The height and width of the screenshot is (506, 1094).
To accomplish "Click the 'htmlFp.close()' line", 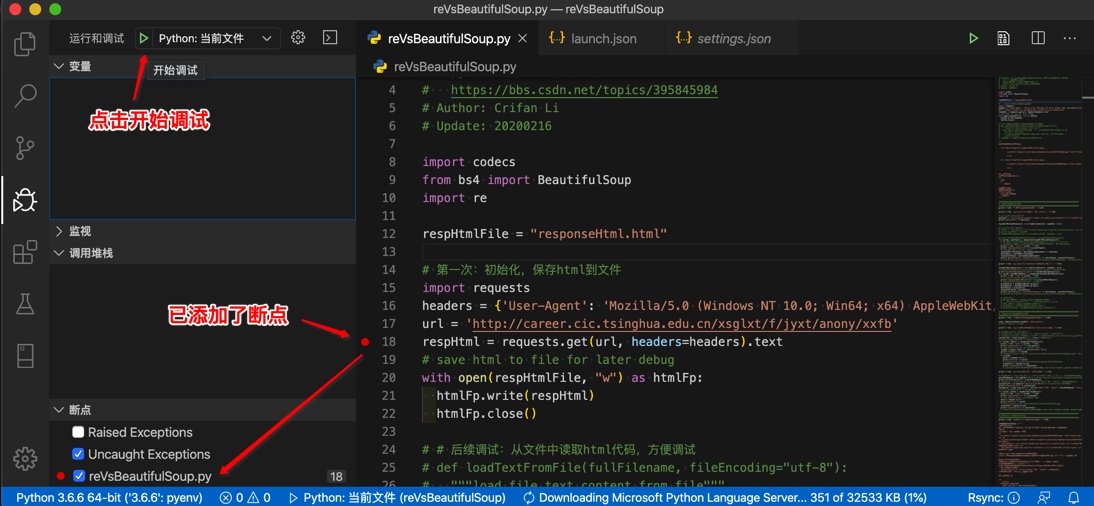I will [486, 414].
